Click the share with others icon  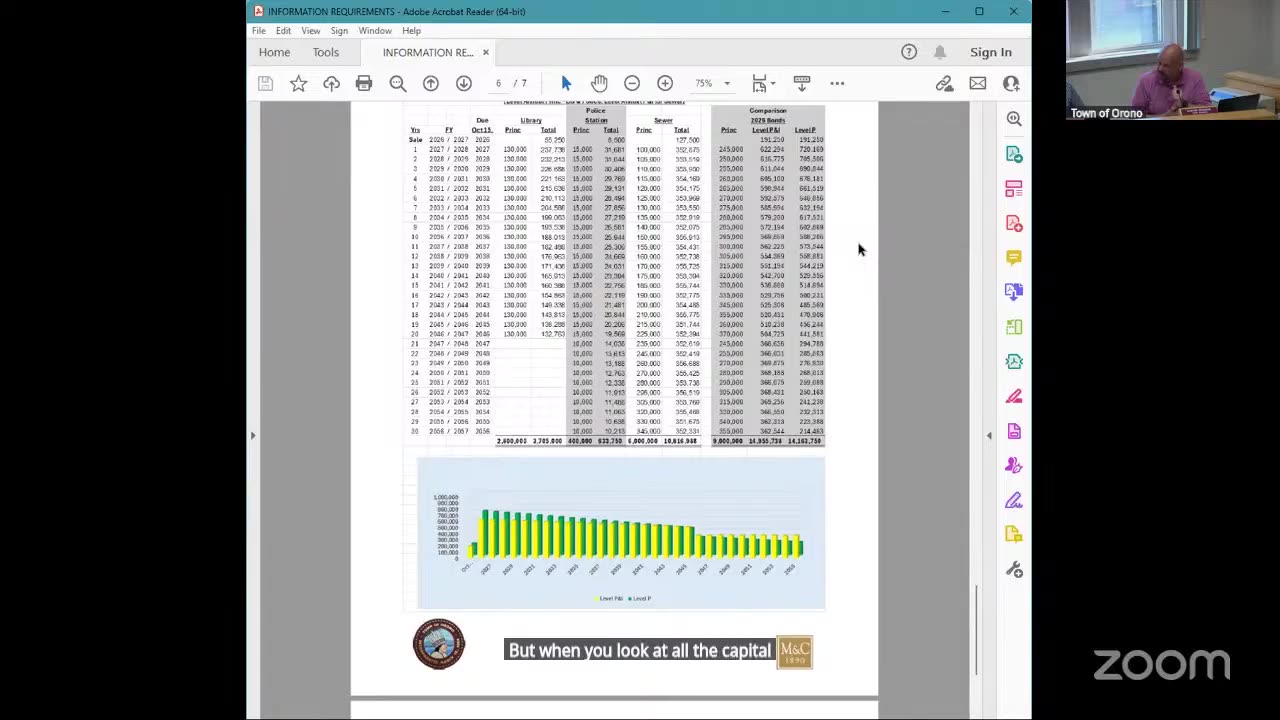click(1011, 84)
